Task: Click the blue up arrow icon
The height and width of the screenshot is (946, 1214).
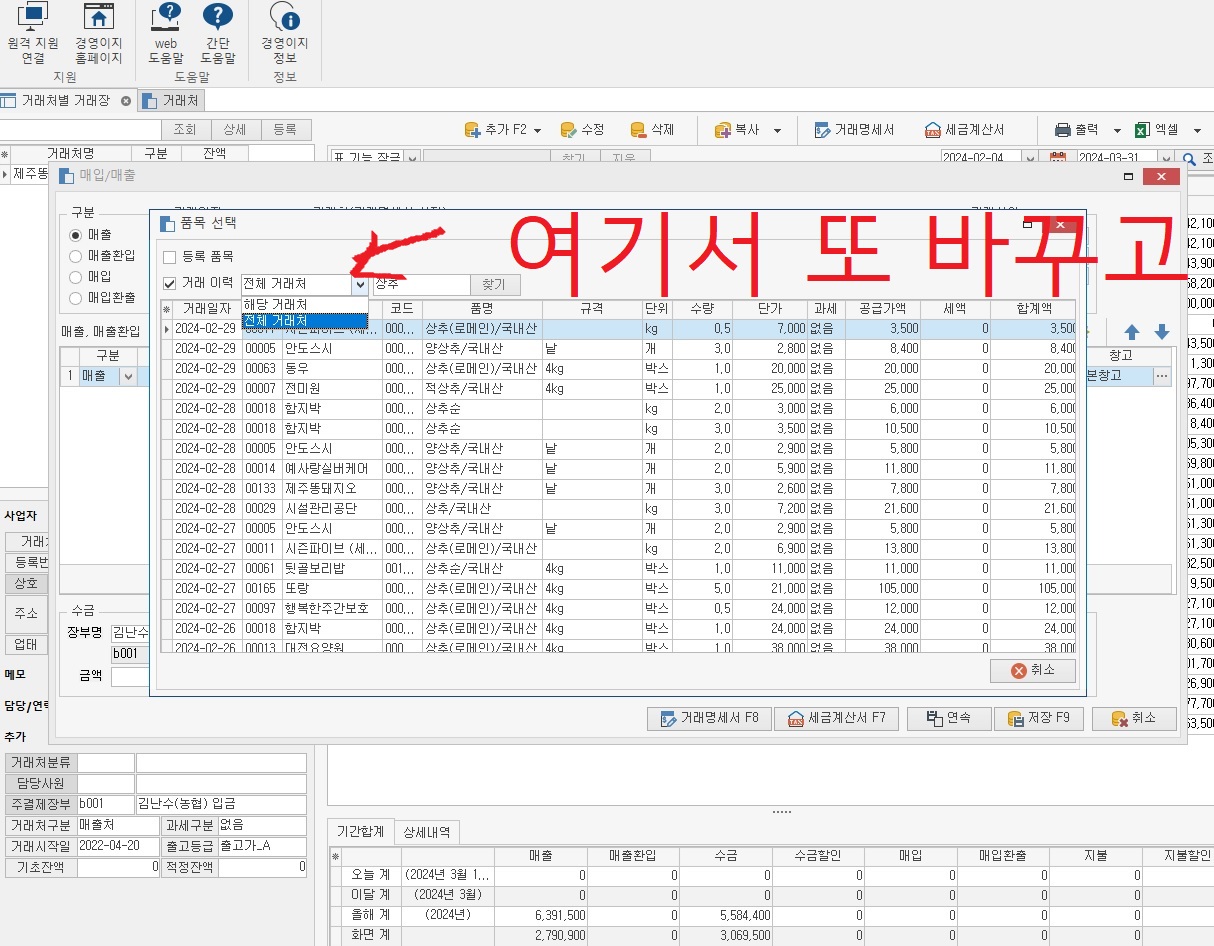Action: pos(1132,332)
